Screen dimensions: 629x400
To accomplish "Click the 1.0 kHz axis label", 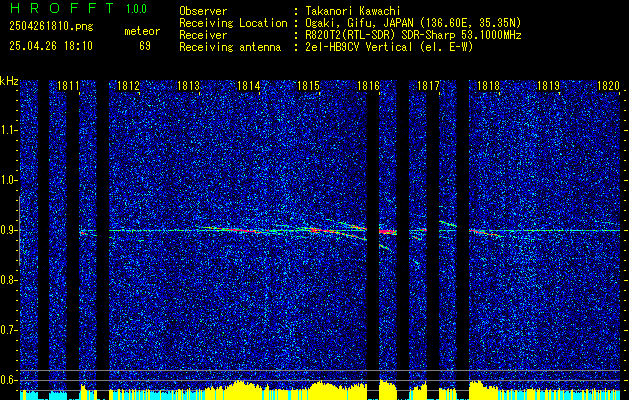I will click(8, 180).
